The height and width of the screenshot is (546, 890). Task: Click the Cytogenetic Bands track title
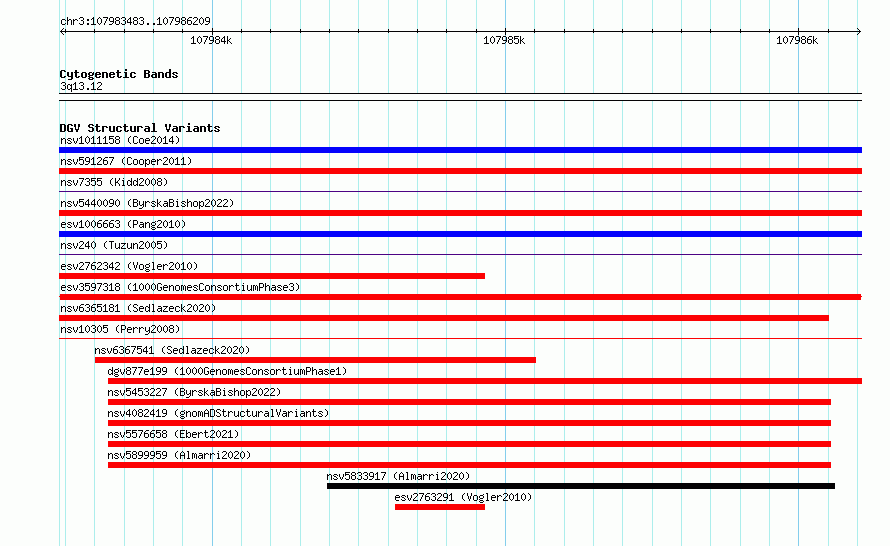pos(119,74)
